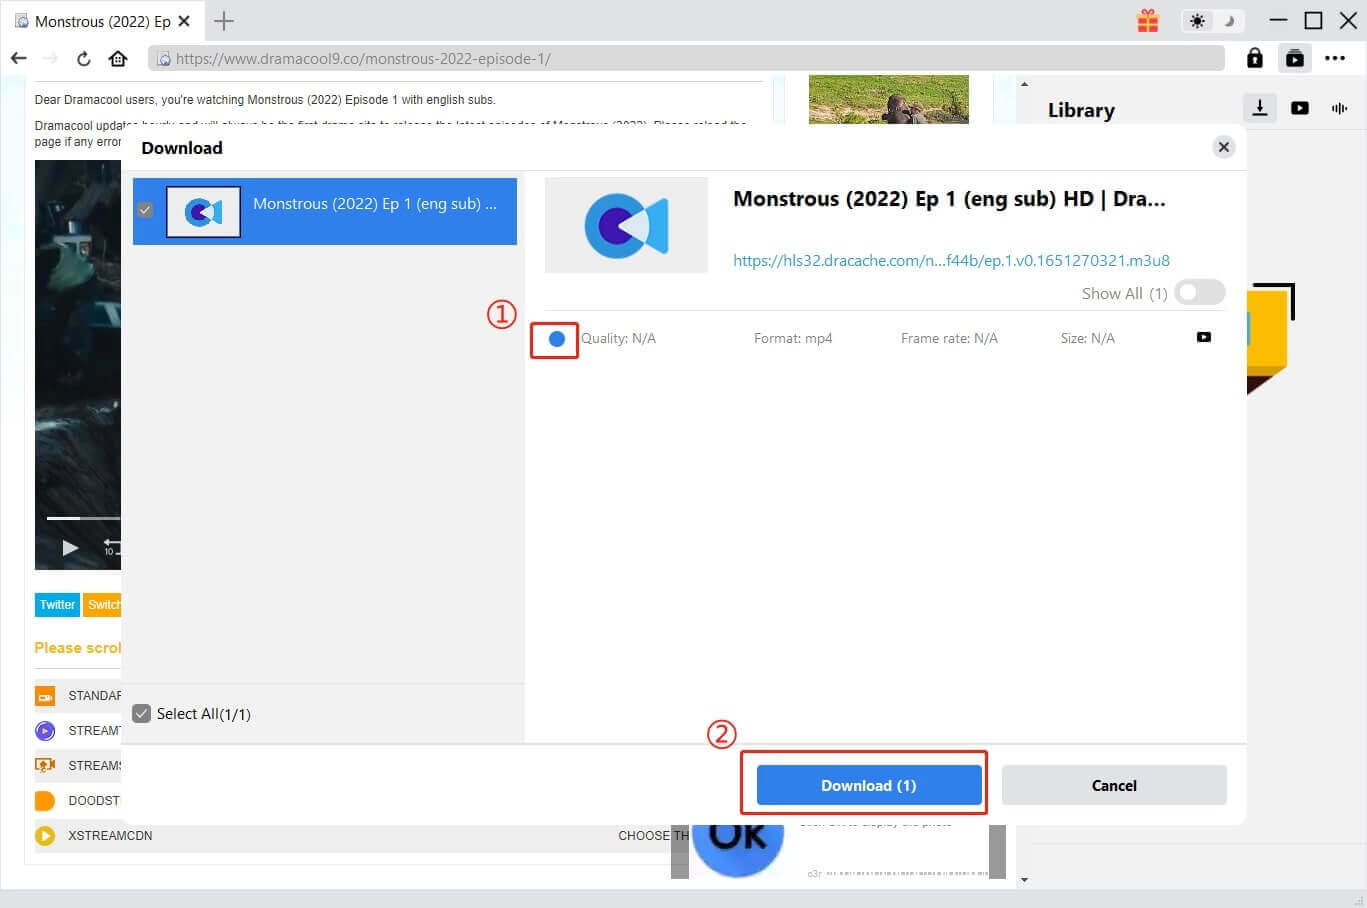Click the Cancel button
Image resolution: width=1367 pixels, height=908 pixels.
click(1113, 785)
